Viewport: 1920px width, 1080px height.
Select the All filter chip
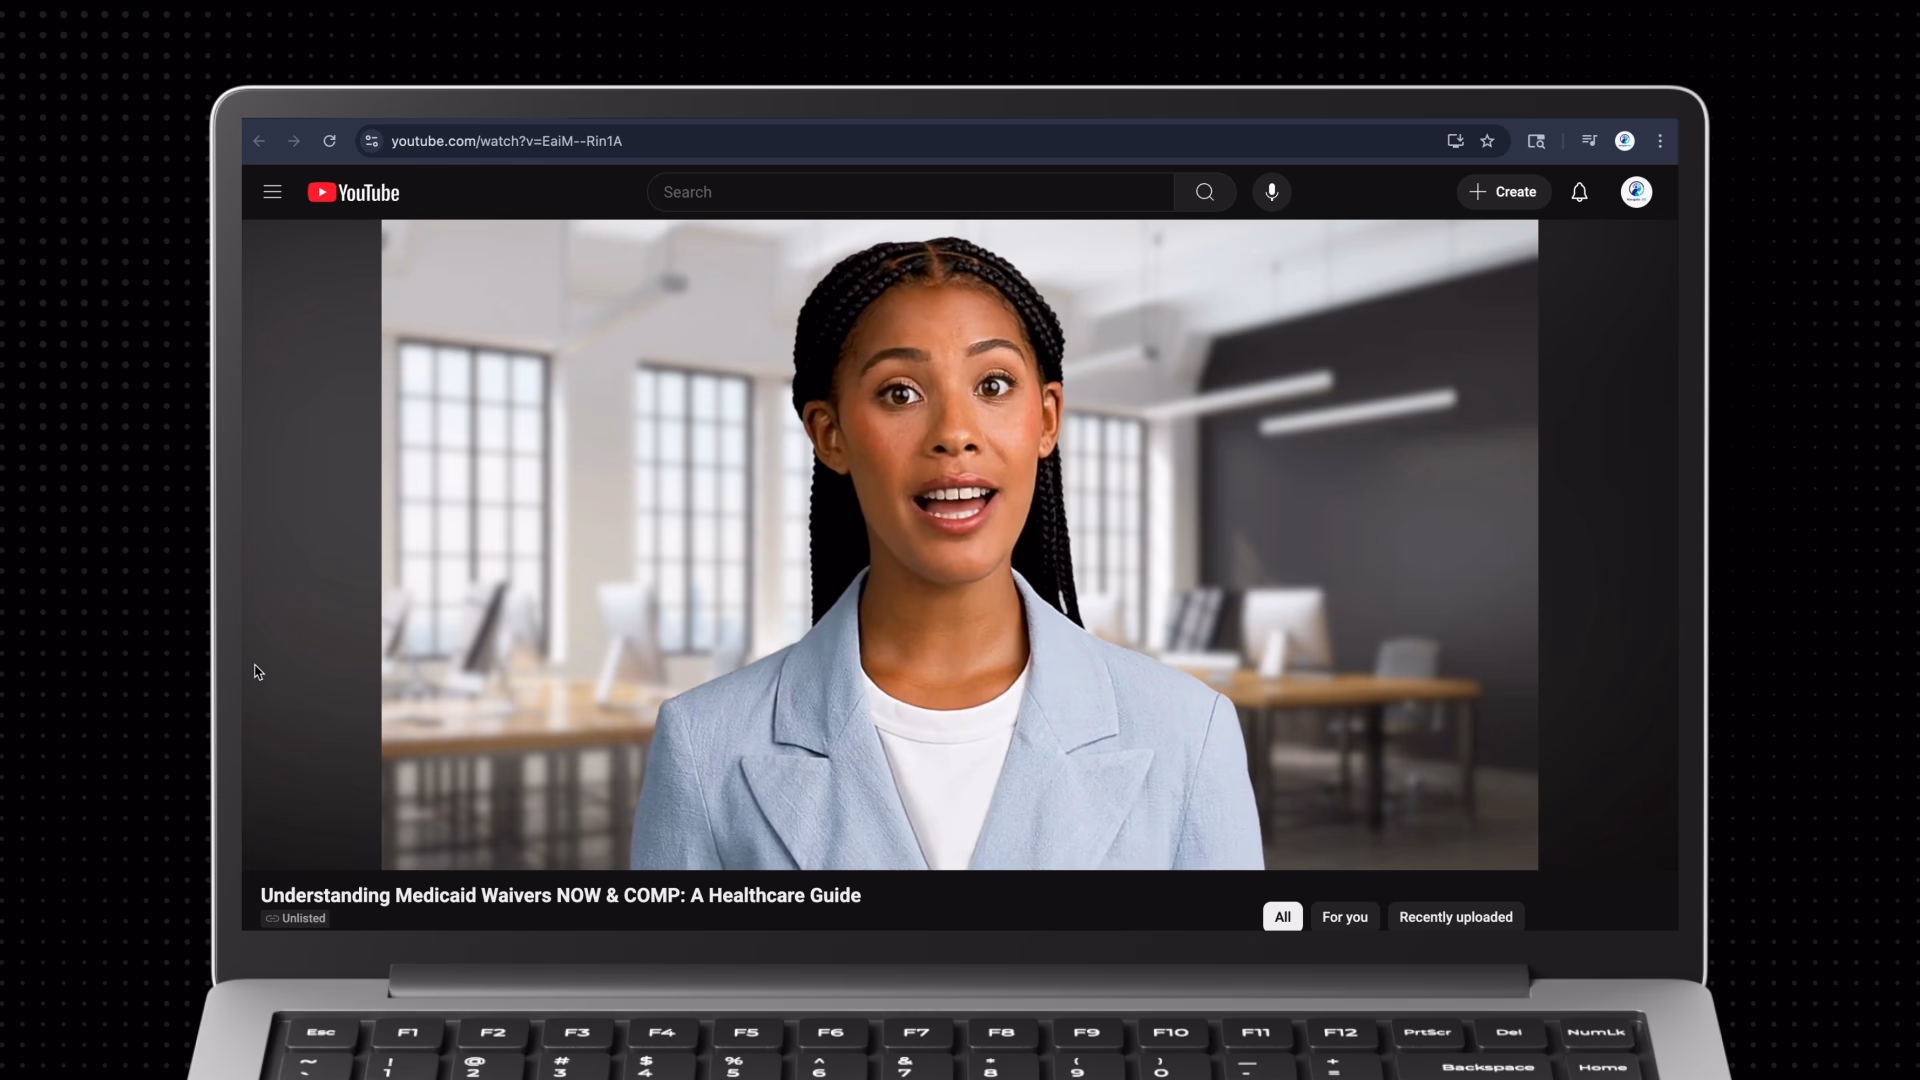click(x=1282, y=917)
